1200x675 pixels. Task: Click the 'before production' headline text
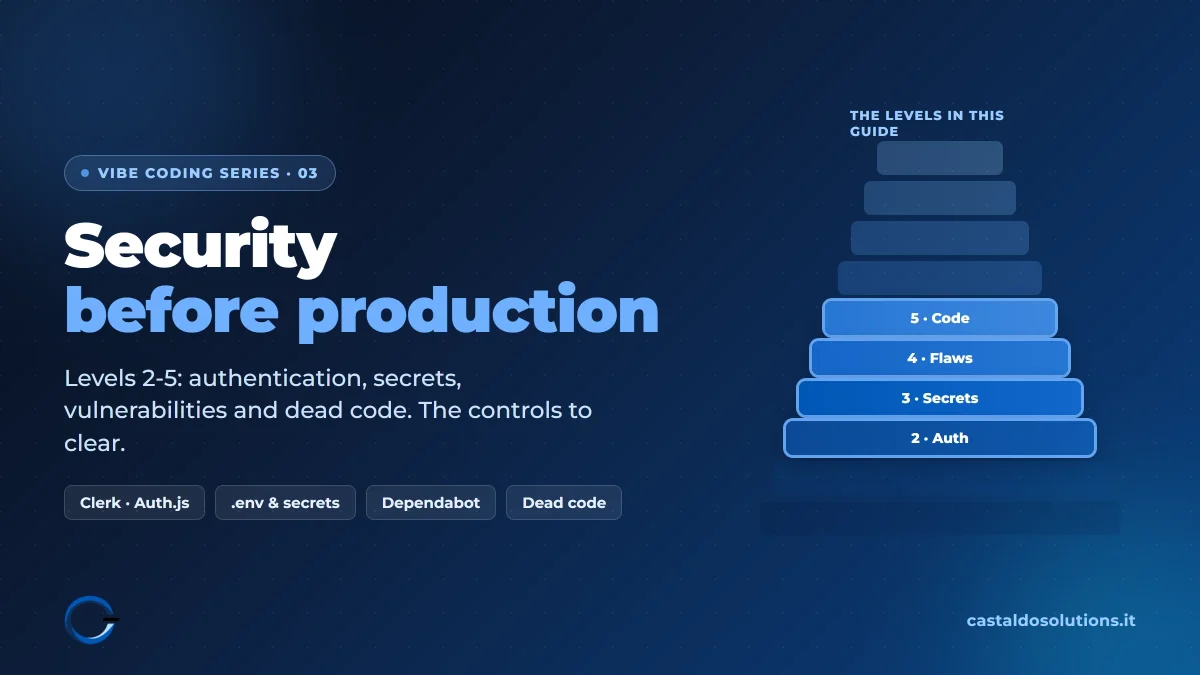pos(362,310)
